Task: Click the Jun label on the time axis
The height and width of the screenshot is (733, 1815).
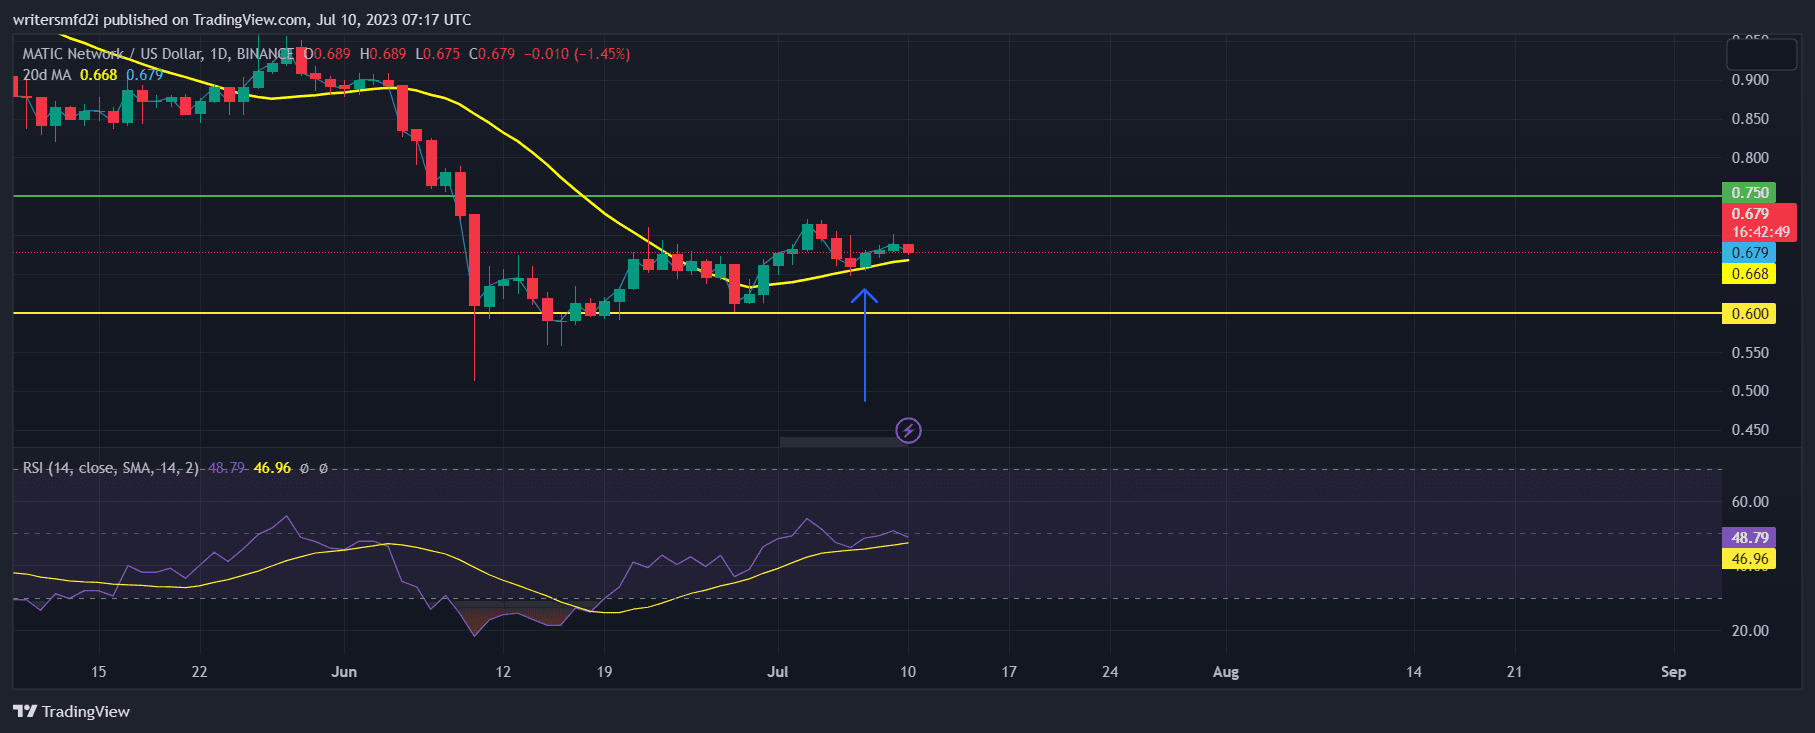Action: coord(344,672)
